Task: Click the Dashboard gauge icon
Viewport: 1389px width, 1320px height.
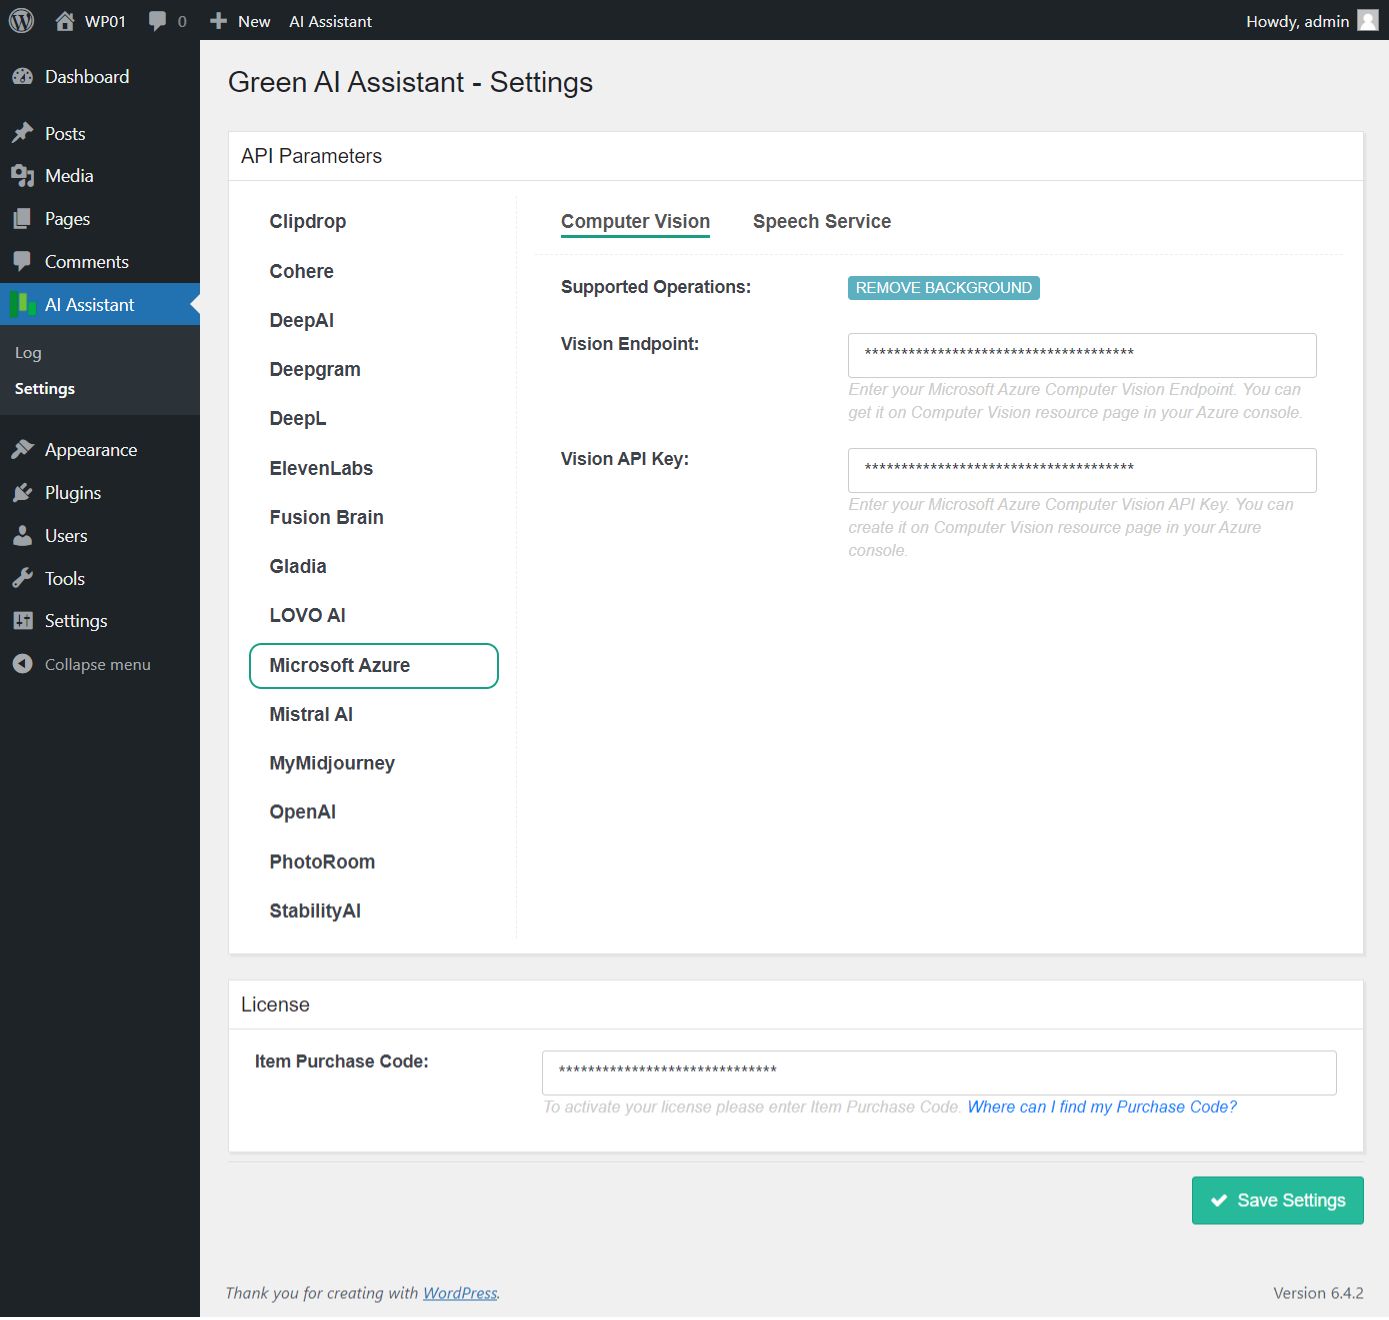Action: (23, 77)
